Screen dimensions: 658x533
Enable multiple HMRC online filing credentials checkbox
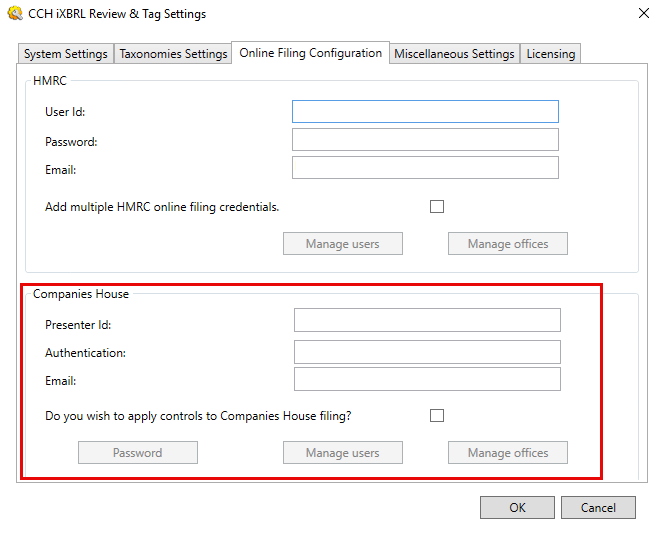click(x=437, y=206)
